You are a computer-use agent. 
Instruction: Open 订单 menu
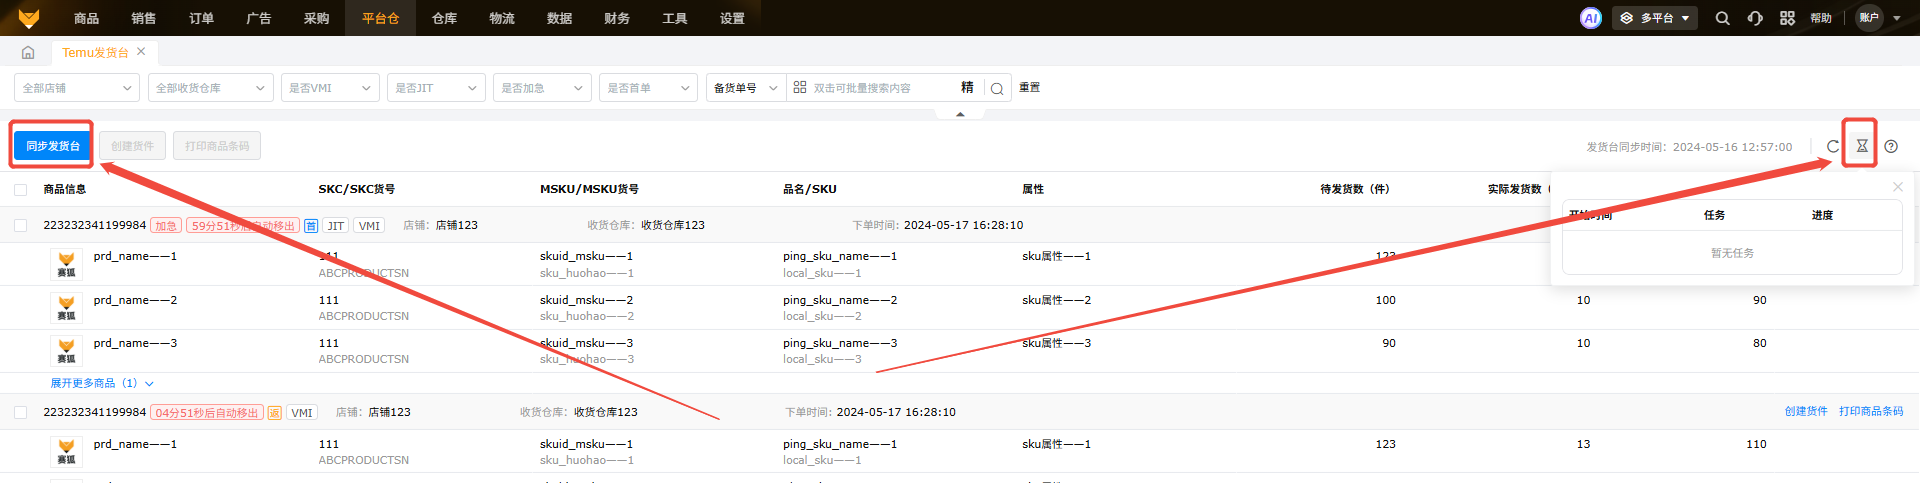coord(202,18)
